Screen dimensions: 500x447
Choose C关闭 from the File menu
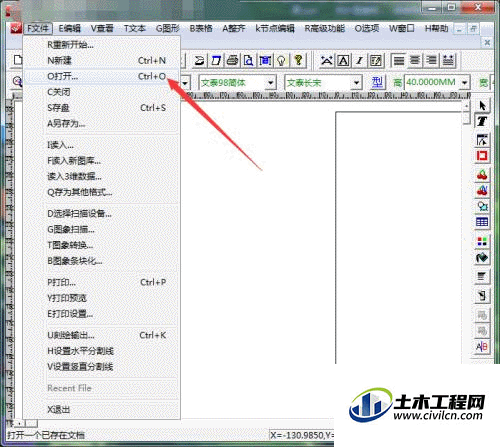(x=103, y=92)
